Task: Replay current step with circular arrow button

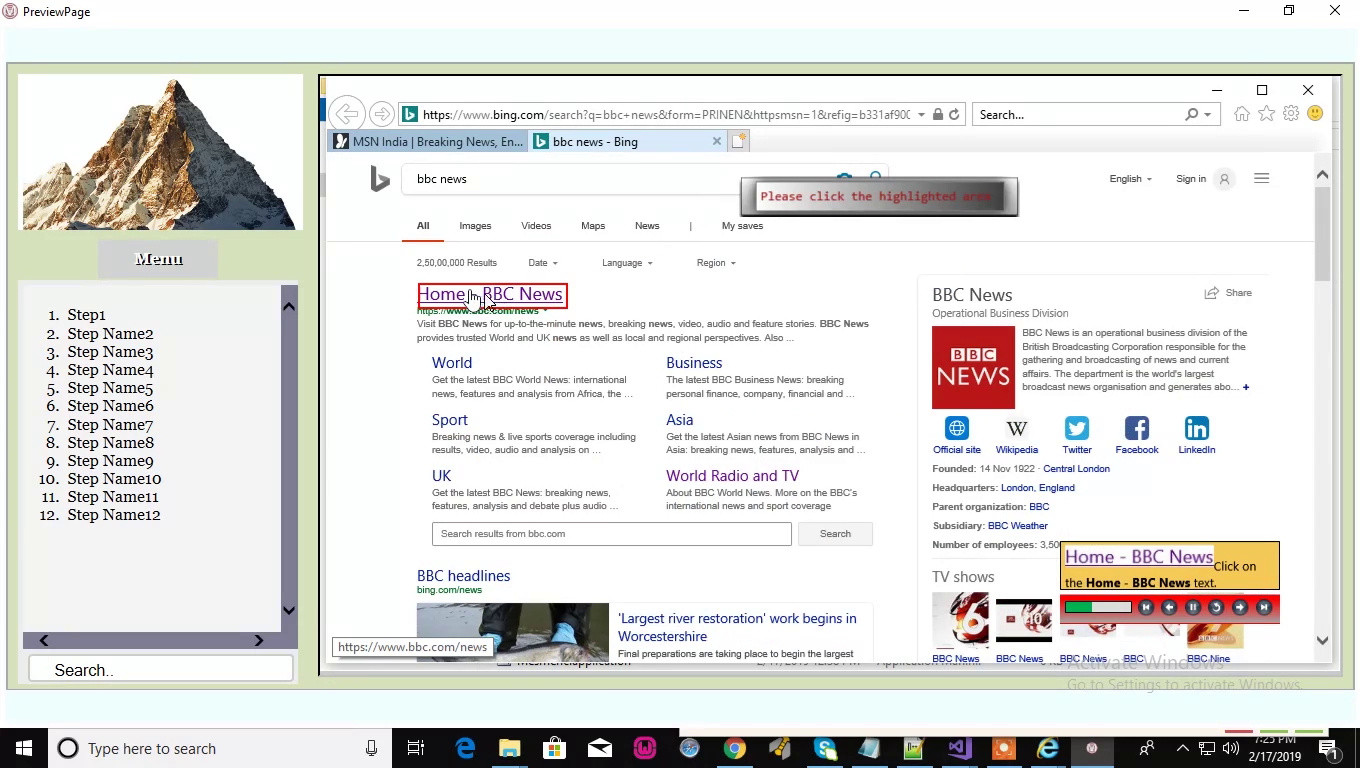Action: pos(1216,607)
